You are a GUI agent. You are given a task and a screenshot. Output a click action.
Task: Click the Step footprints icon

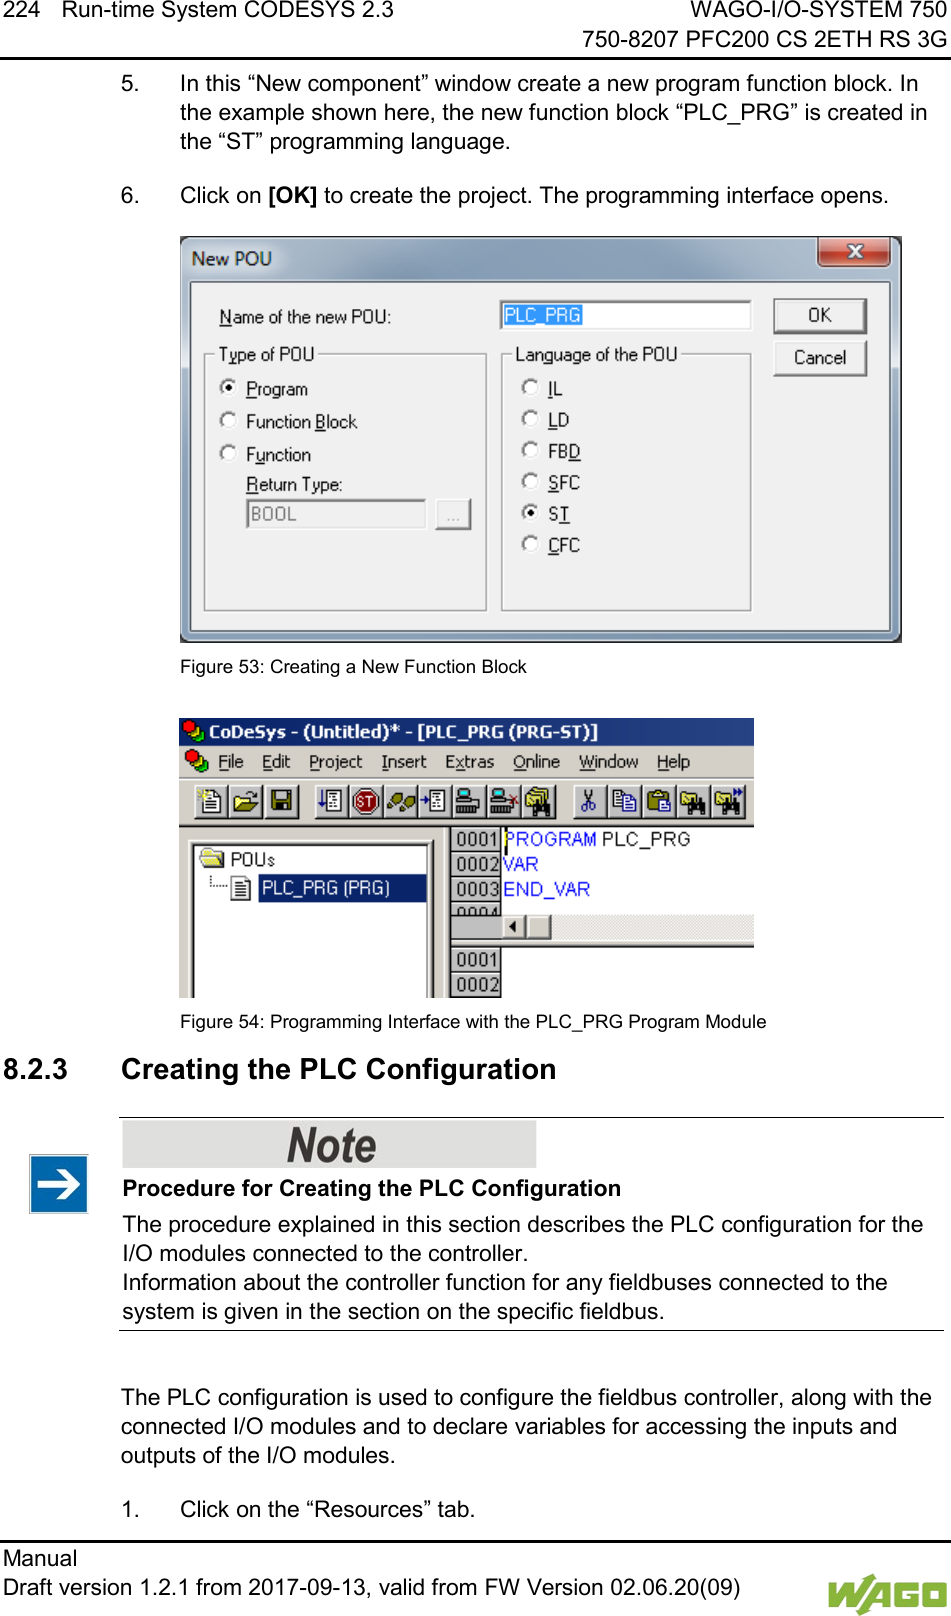click(401, 801)
